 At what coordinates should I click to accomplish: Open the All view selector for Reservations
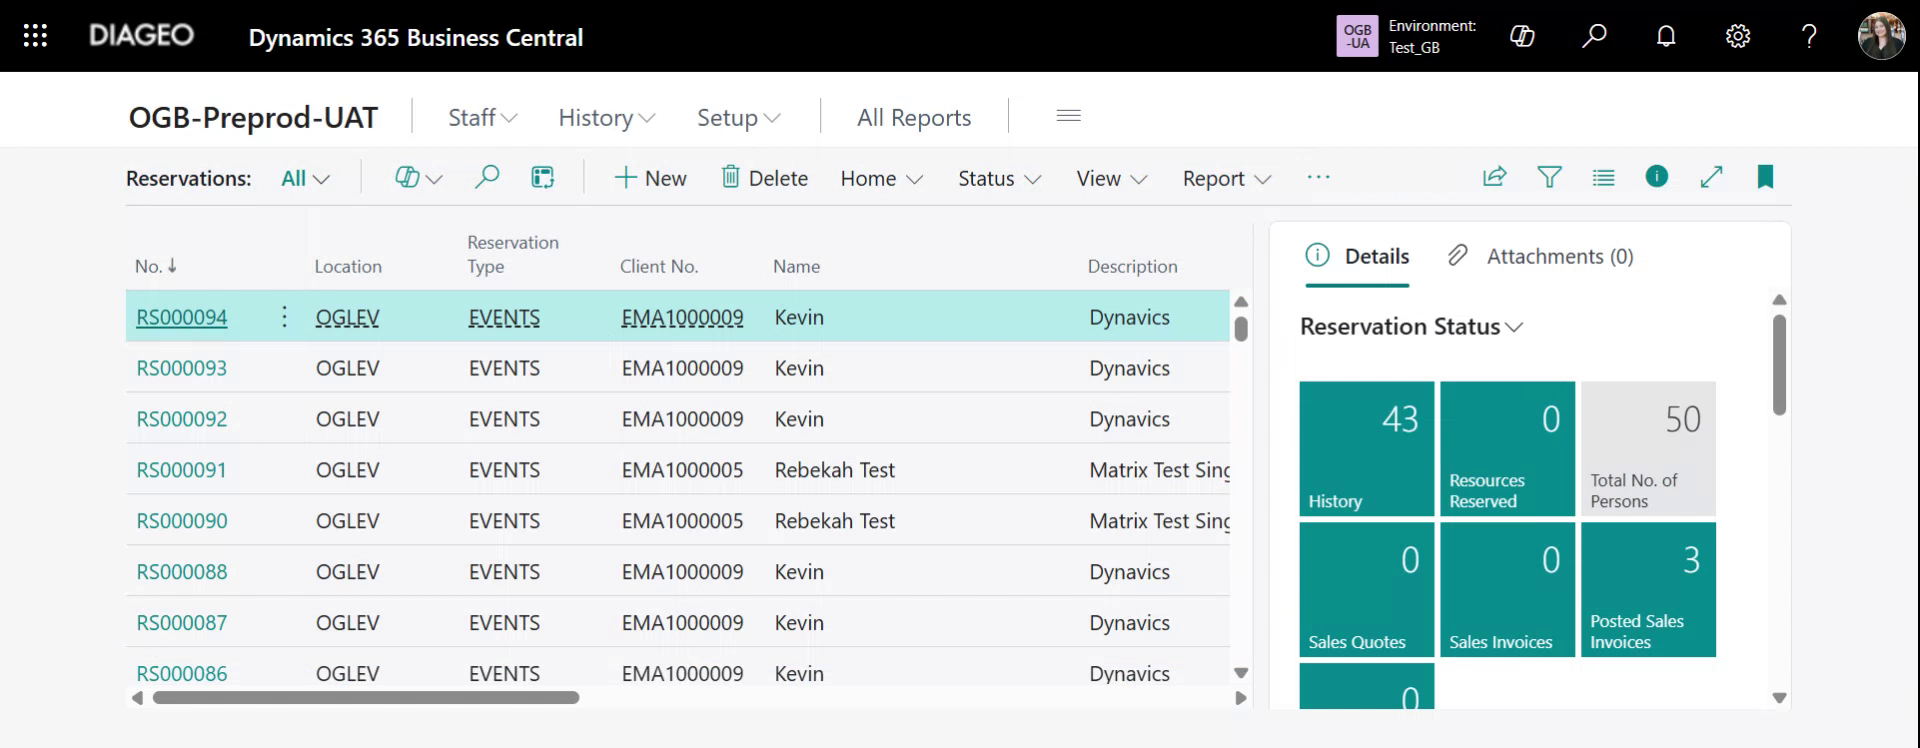point(305,178)
